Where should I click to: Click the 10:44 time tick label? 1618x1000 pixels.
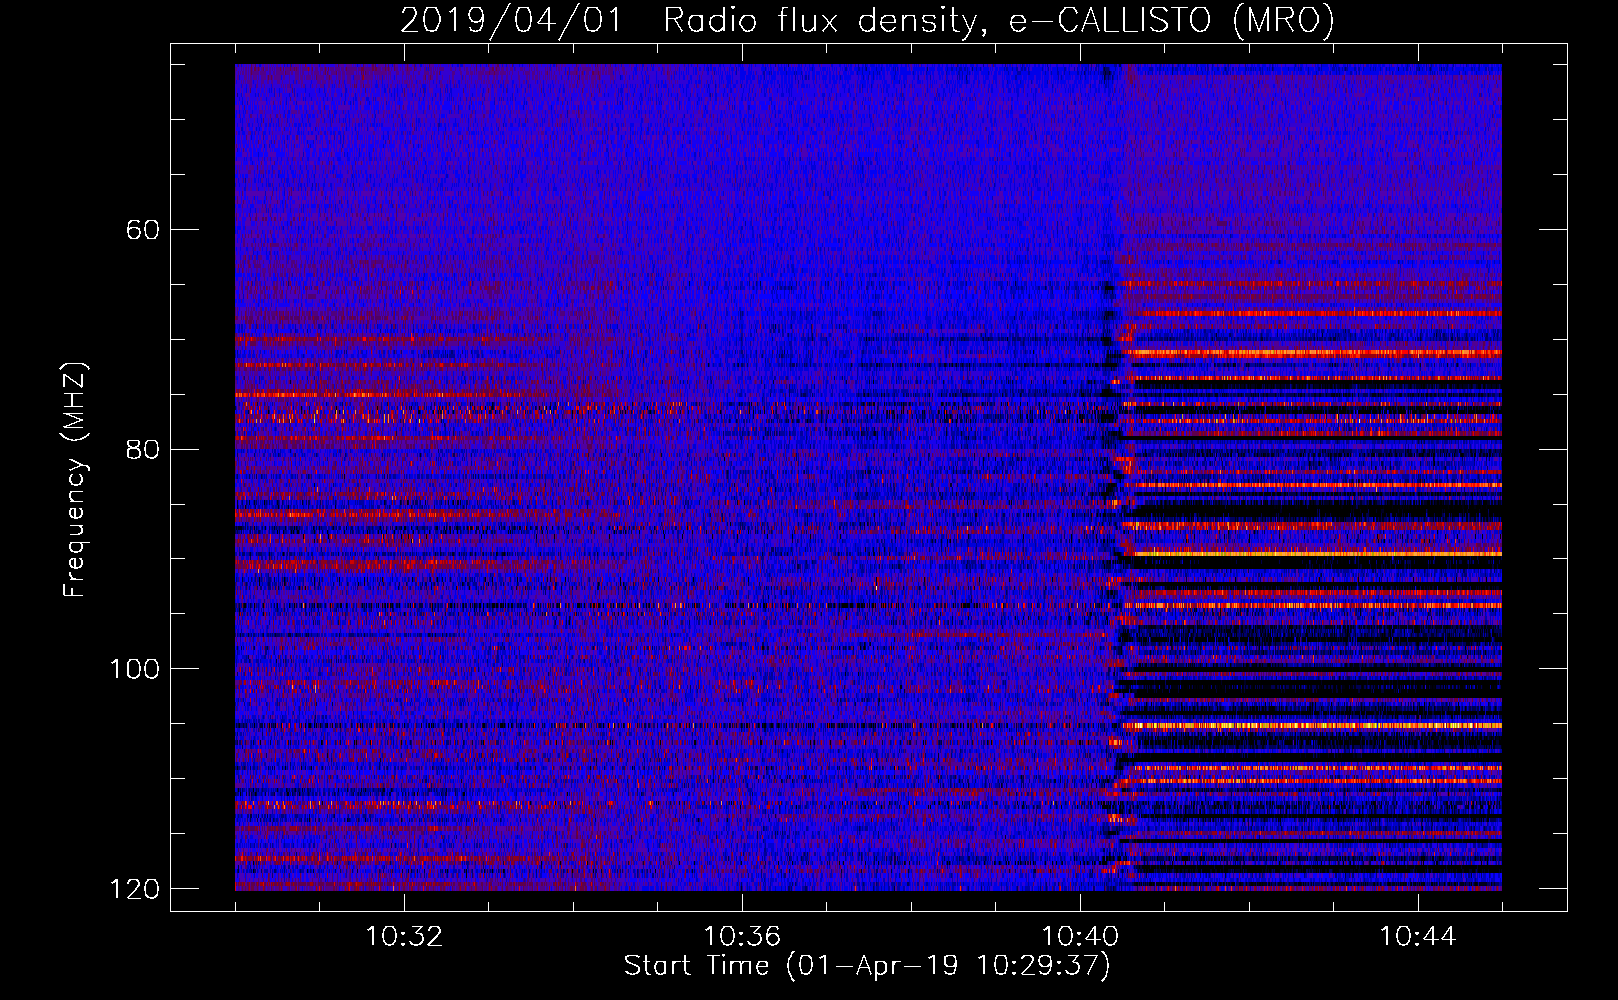point(1418,937)
